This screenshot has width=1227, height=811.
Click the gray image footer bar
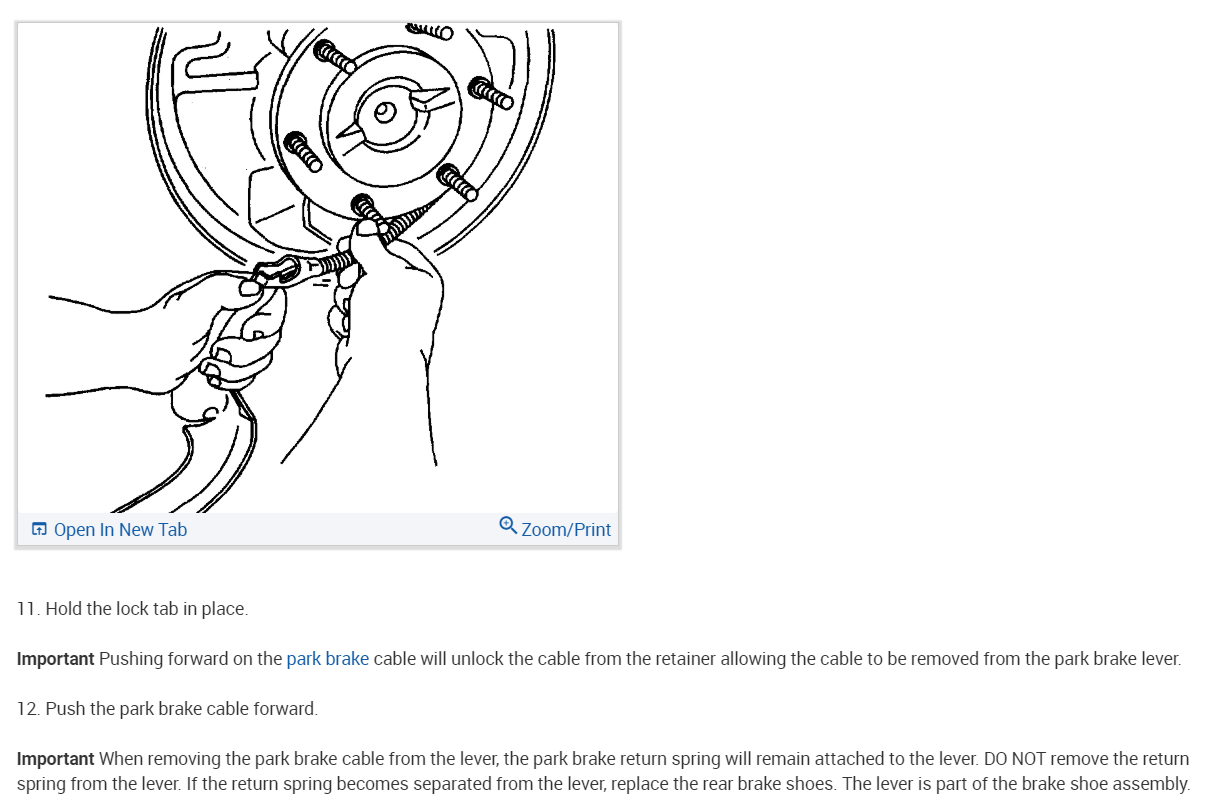[x=318, y=529]
